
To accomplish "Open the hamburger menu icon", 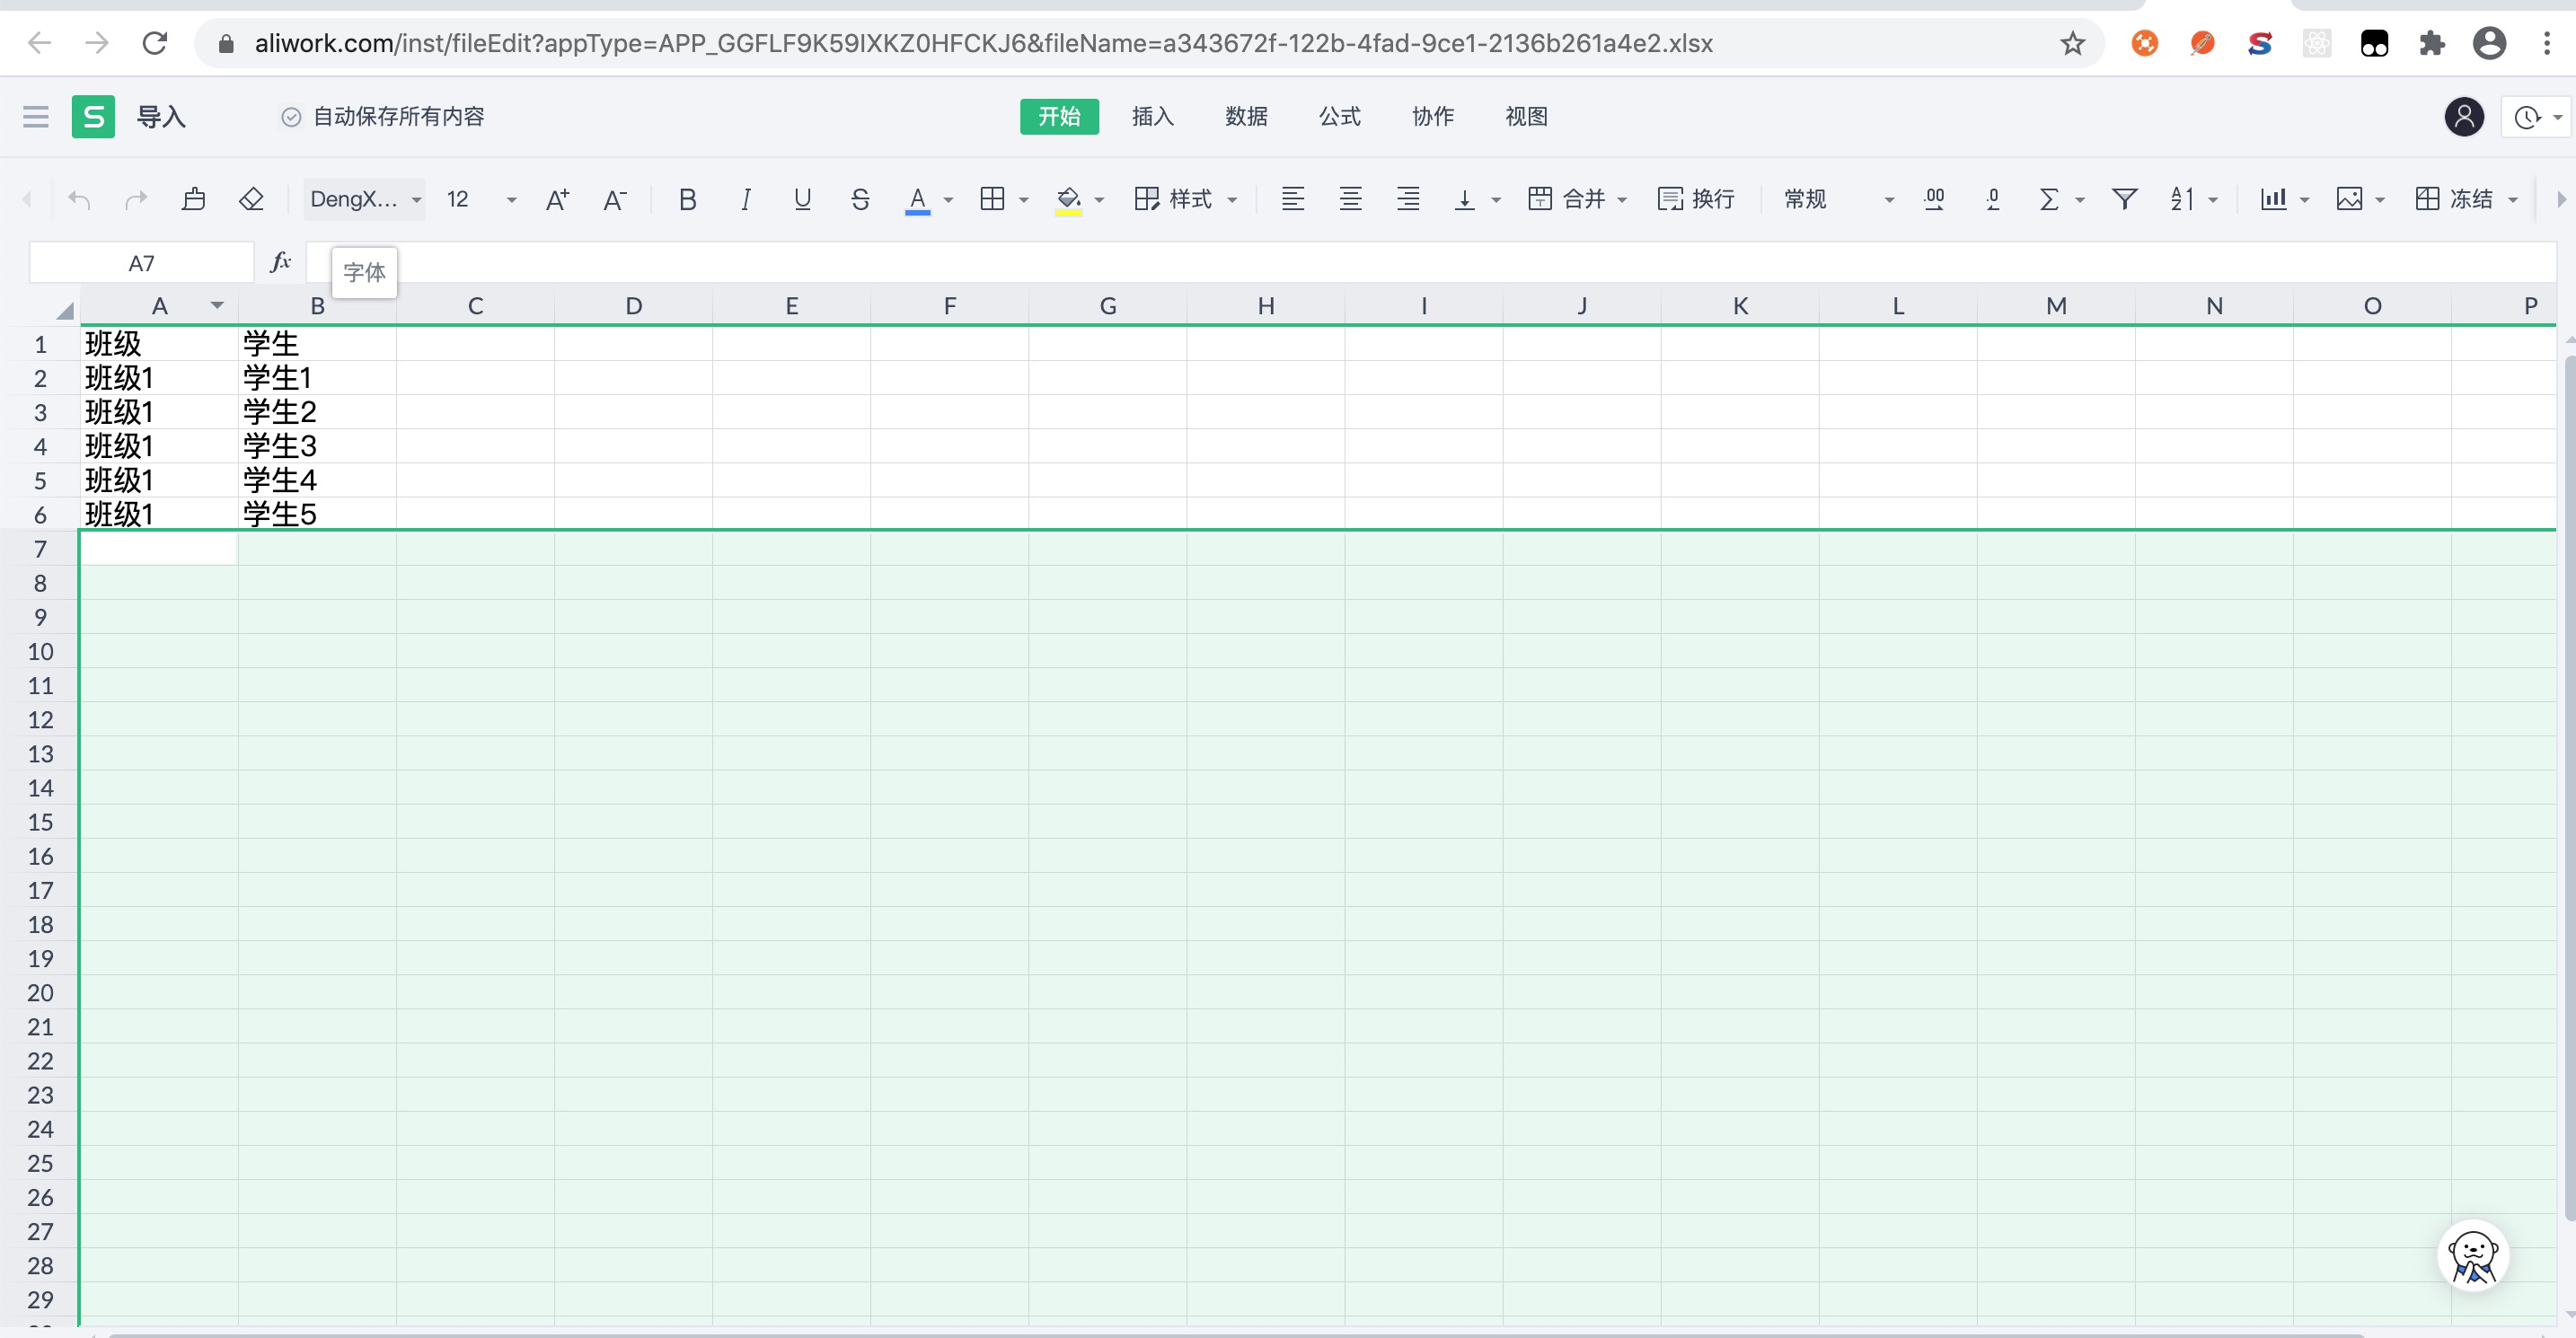I will point(36,117).
